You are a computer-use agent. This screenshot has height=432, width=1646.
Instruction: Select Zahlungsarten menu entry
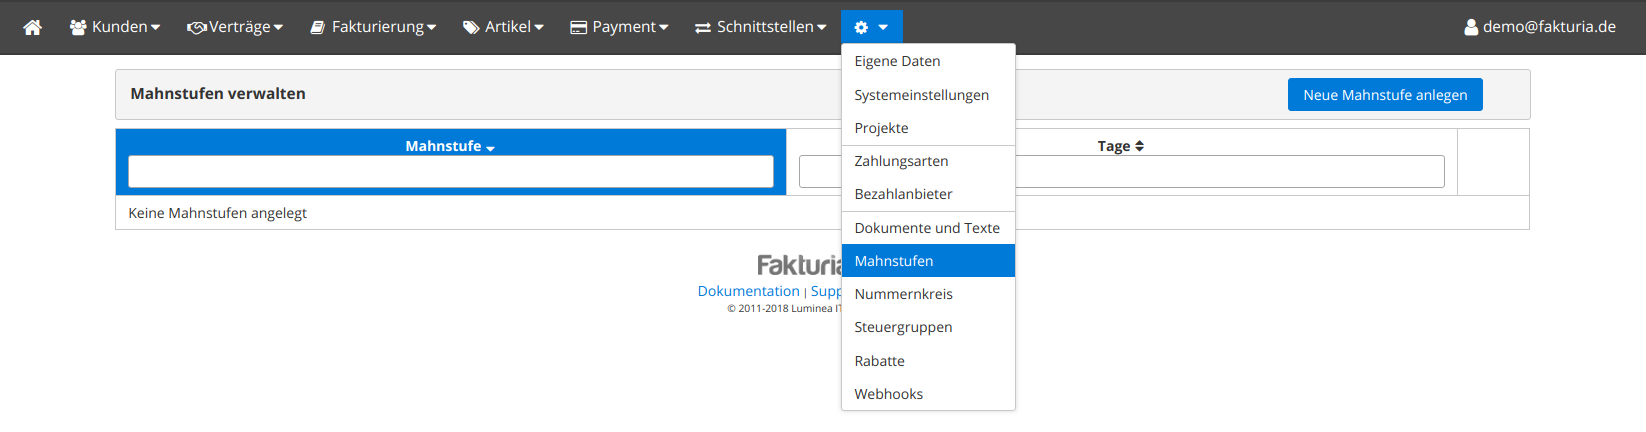pos(901,161)
